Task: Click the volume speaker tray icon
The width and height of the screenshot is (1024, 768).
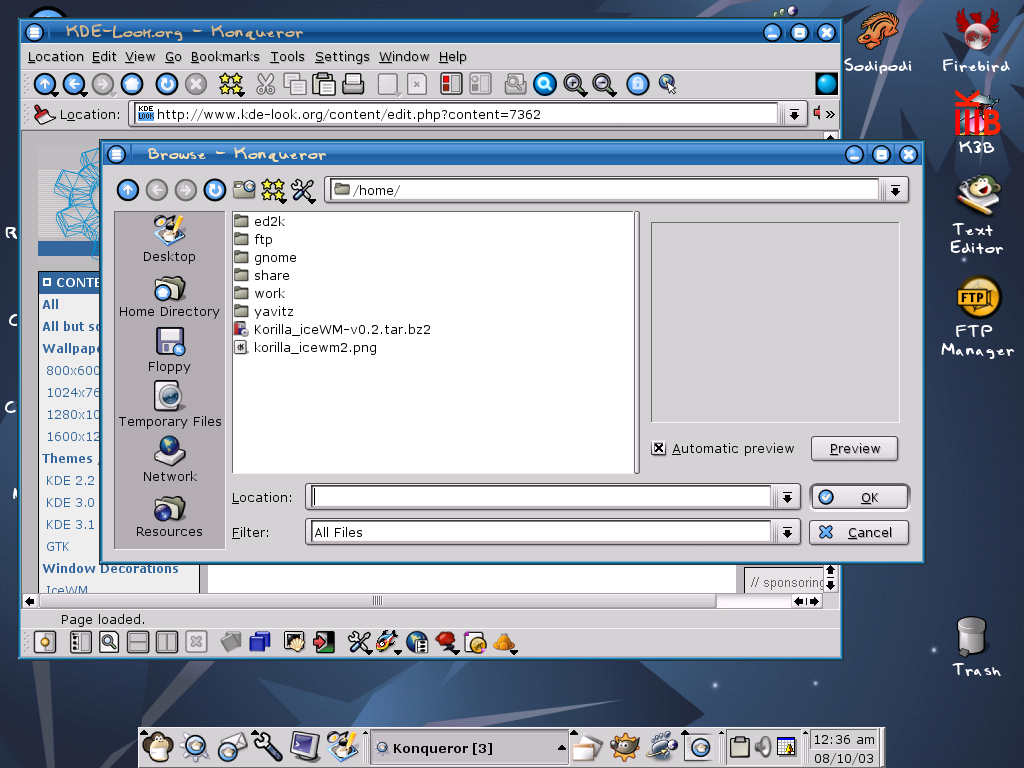Action: [x=763, y=746]
